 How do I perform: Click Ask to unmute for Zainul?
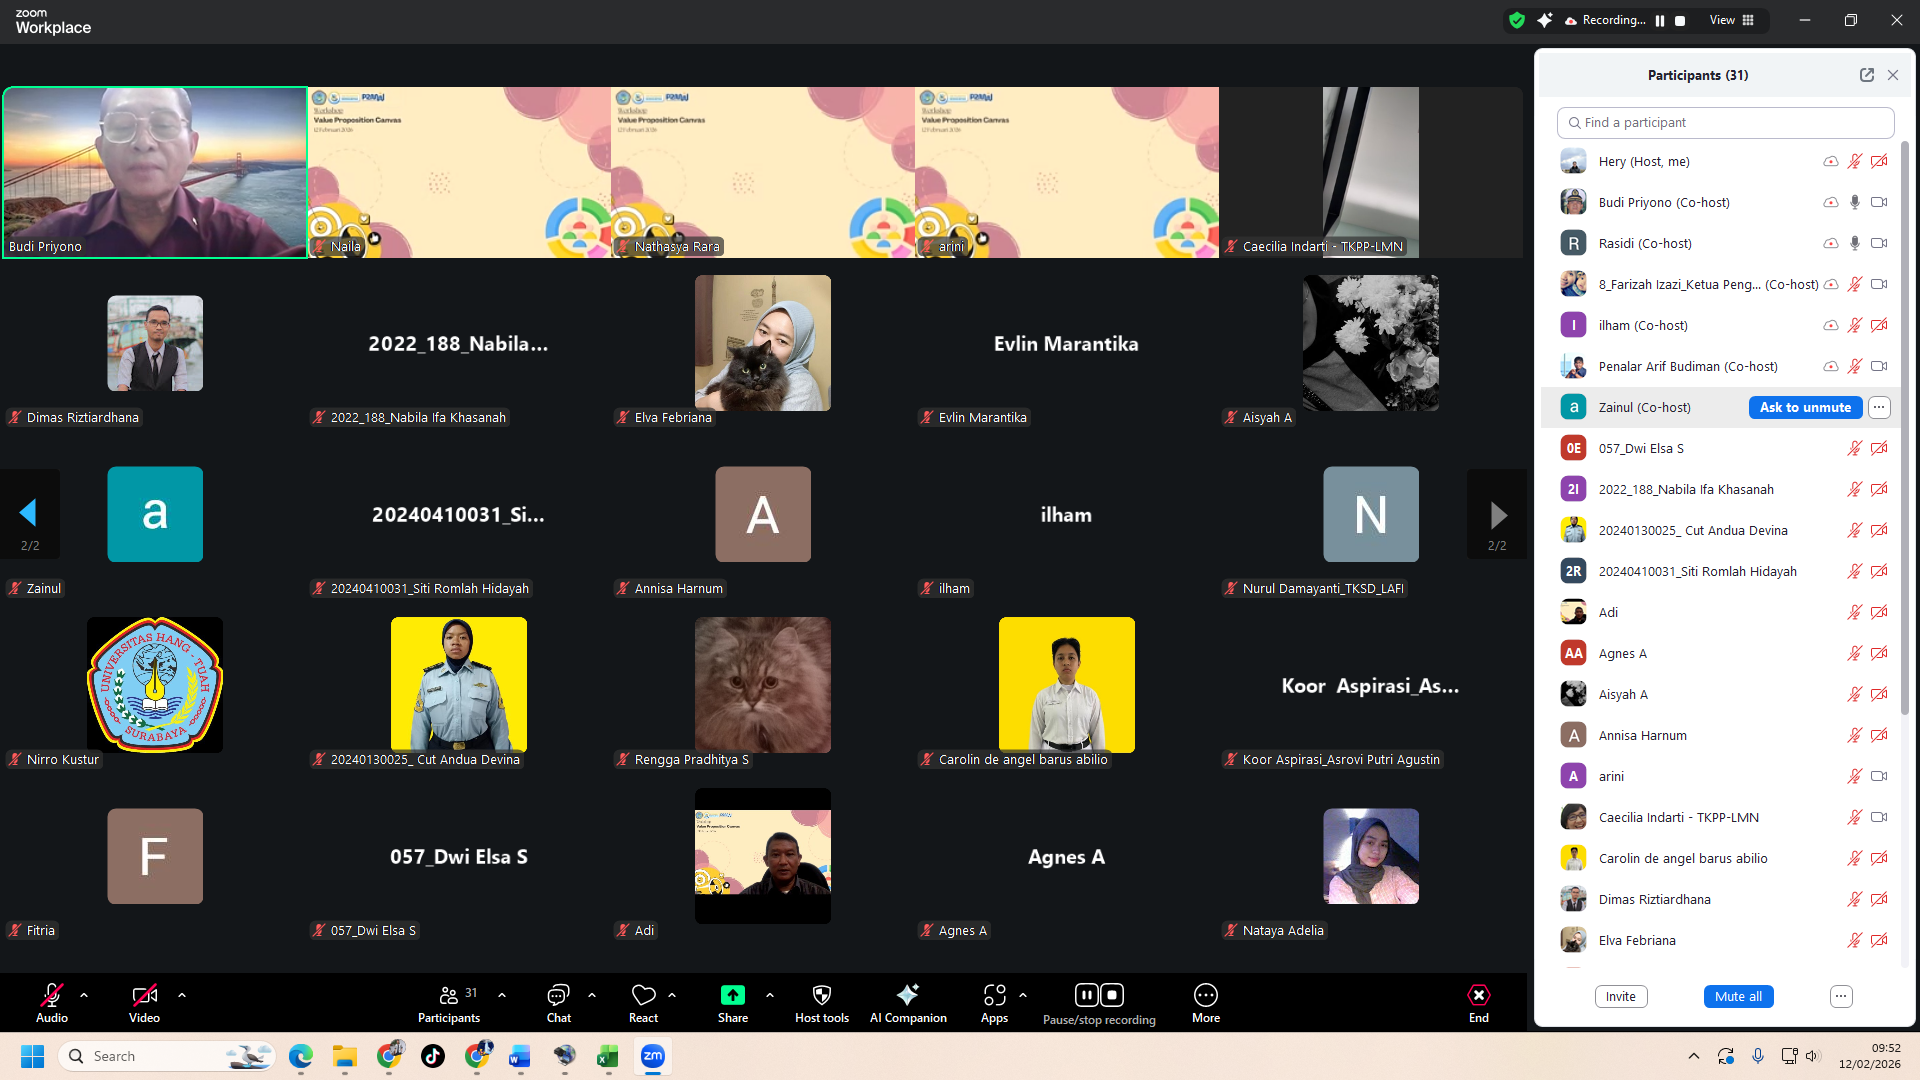1805,407
